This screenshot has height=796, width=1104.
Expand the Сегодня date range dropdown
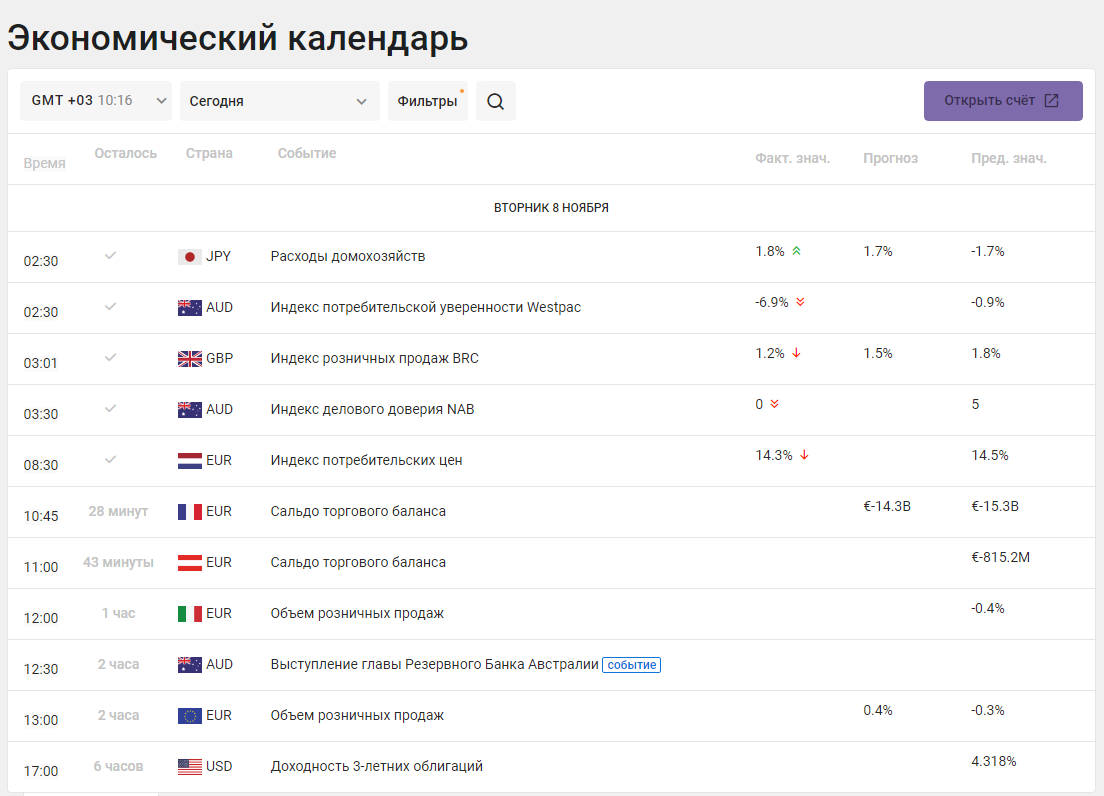280,101
